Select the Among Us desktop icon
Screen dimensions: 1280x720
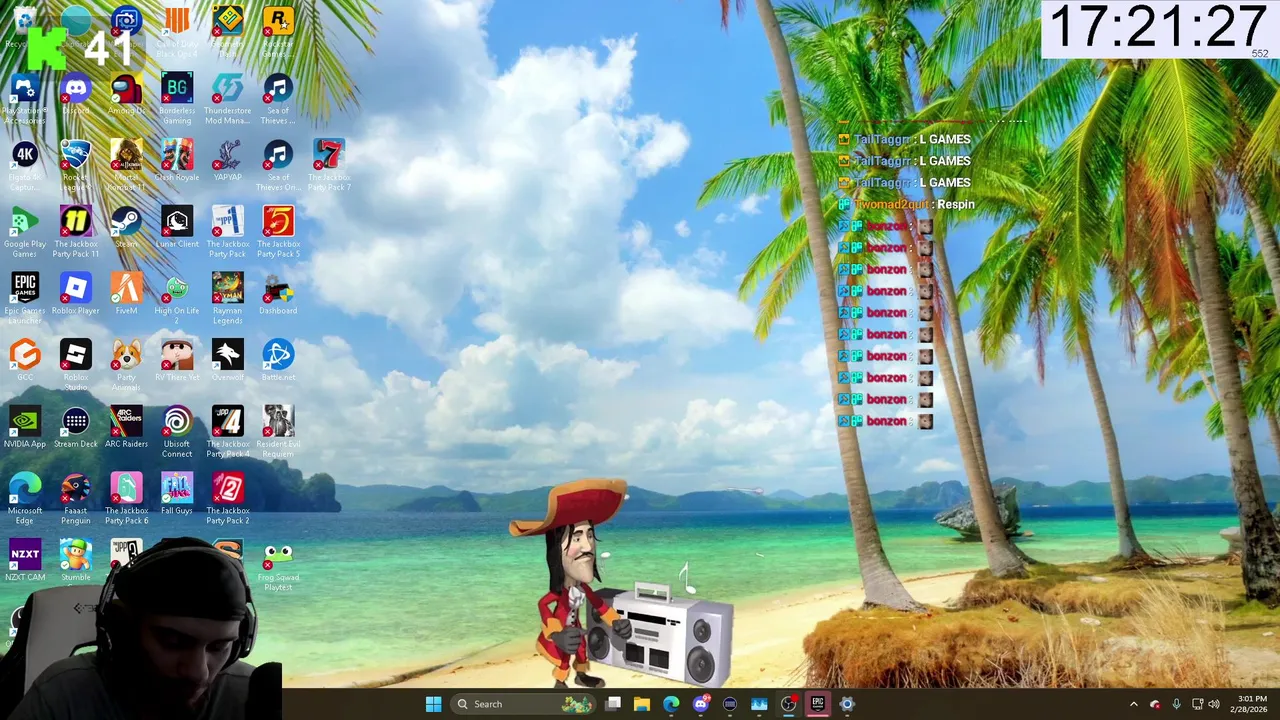click(x=126, y=96)
